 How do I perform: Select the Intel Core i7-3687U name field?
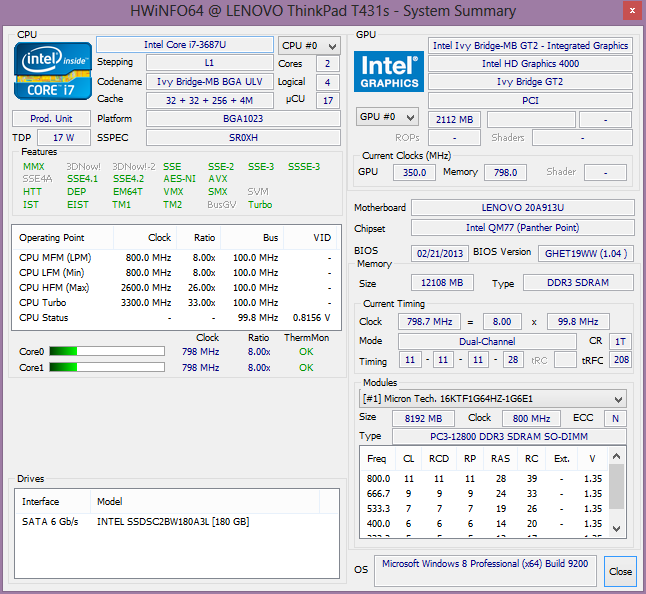pos(184,45)
